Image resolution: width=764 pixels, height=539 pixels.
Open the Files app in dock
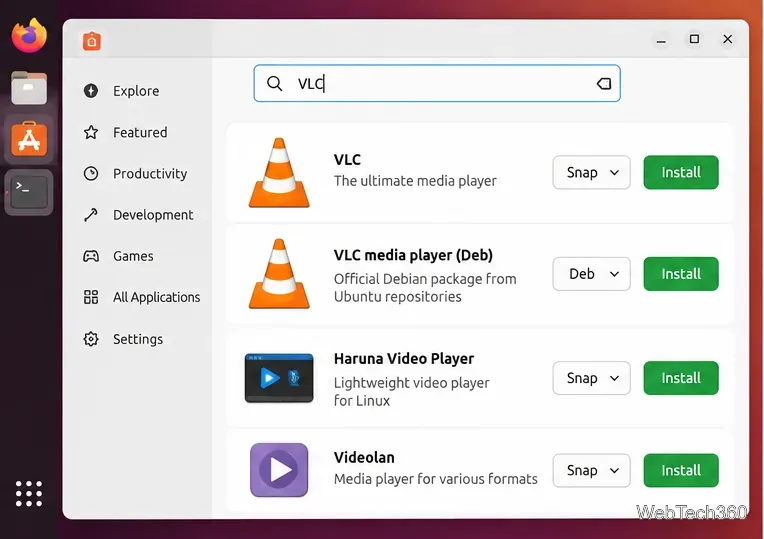coord(29,88)
